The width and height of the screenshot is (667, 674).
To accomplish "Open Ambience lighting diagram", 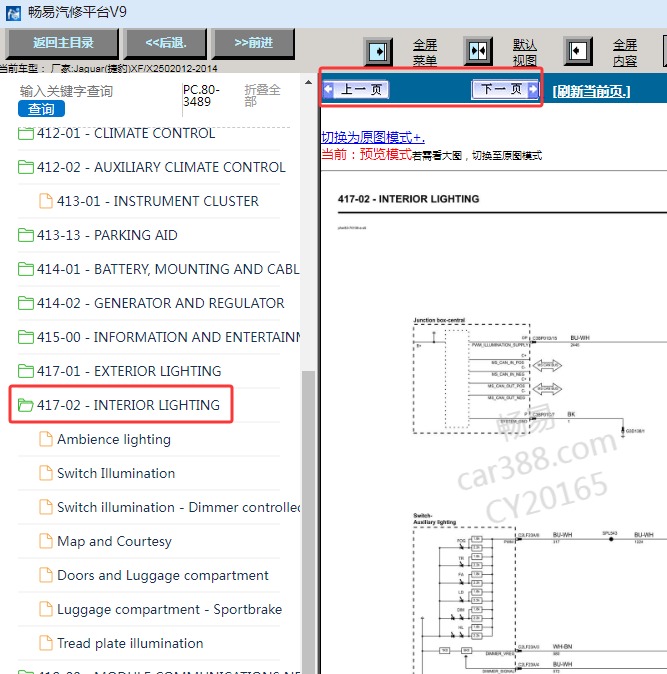I will click(x=114, y=439).
